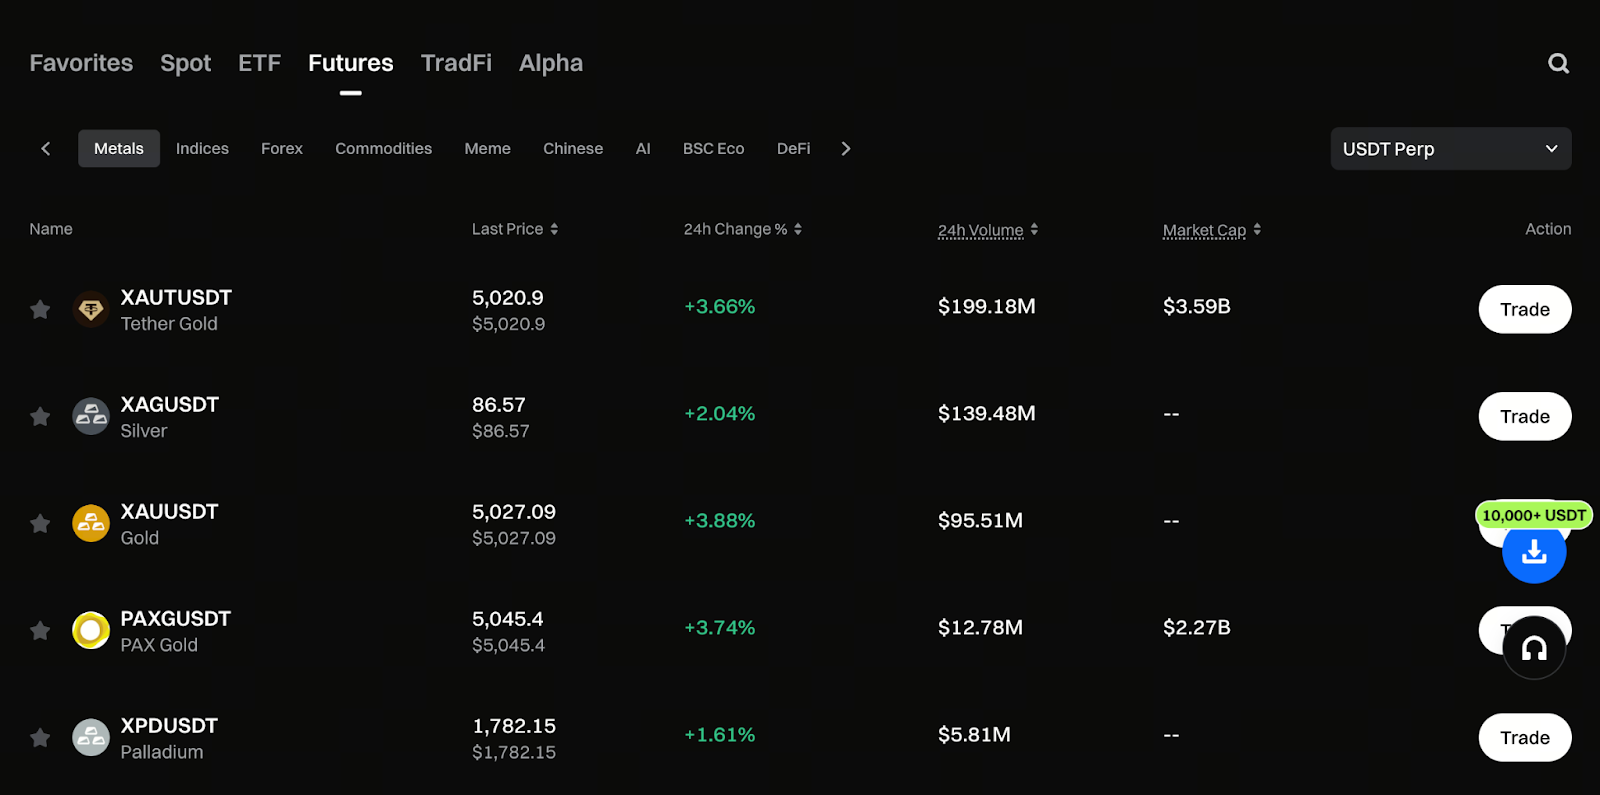The height and width of the screenshot is (795, 1600).
Task: Open the headset support chat icon
Action: coord(1533,649)
